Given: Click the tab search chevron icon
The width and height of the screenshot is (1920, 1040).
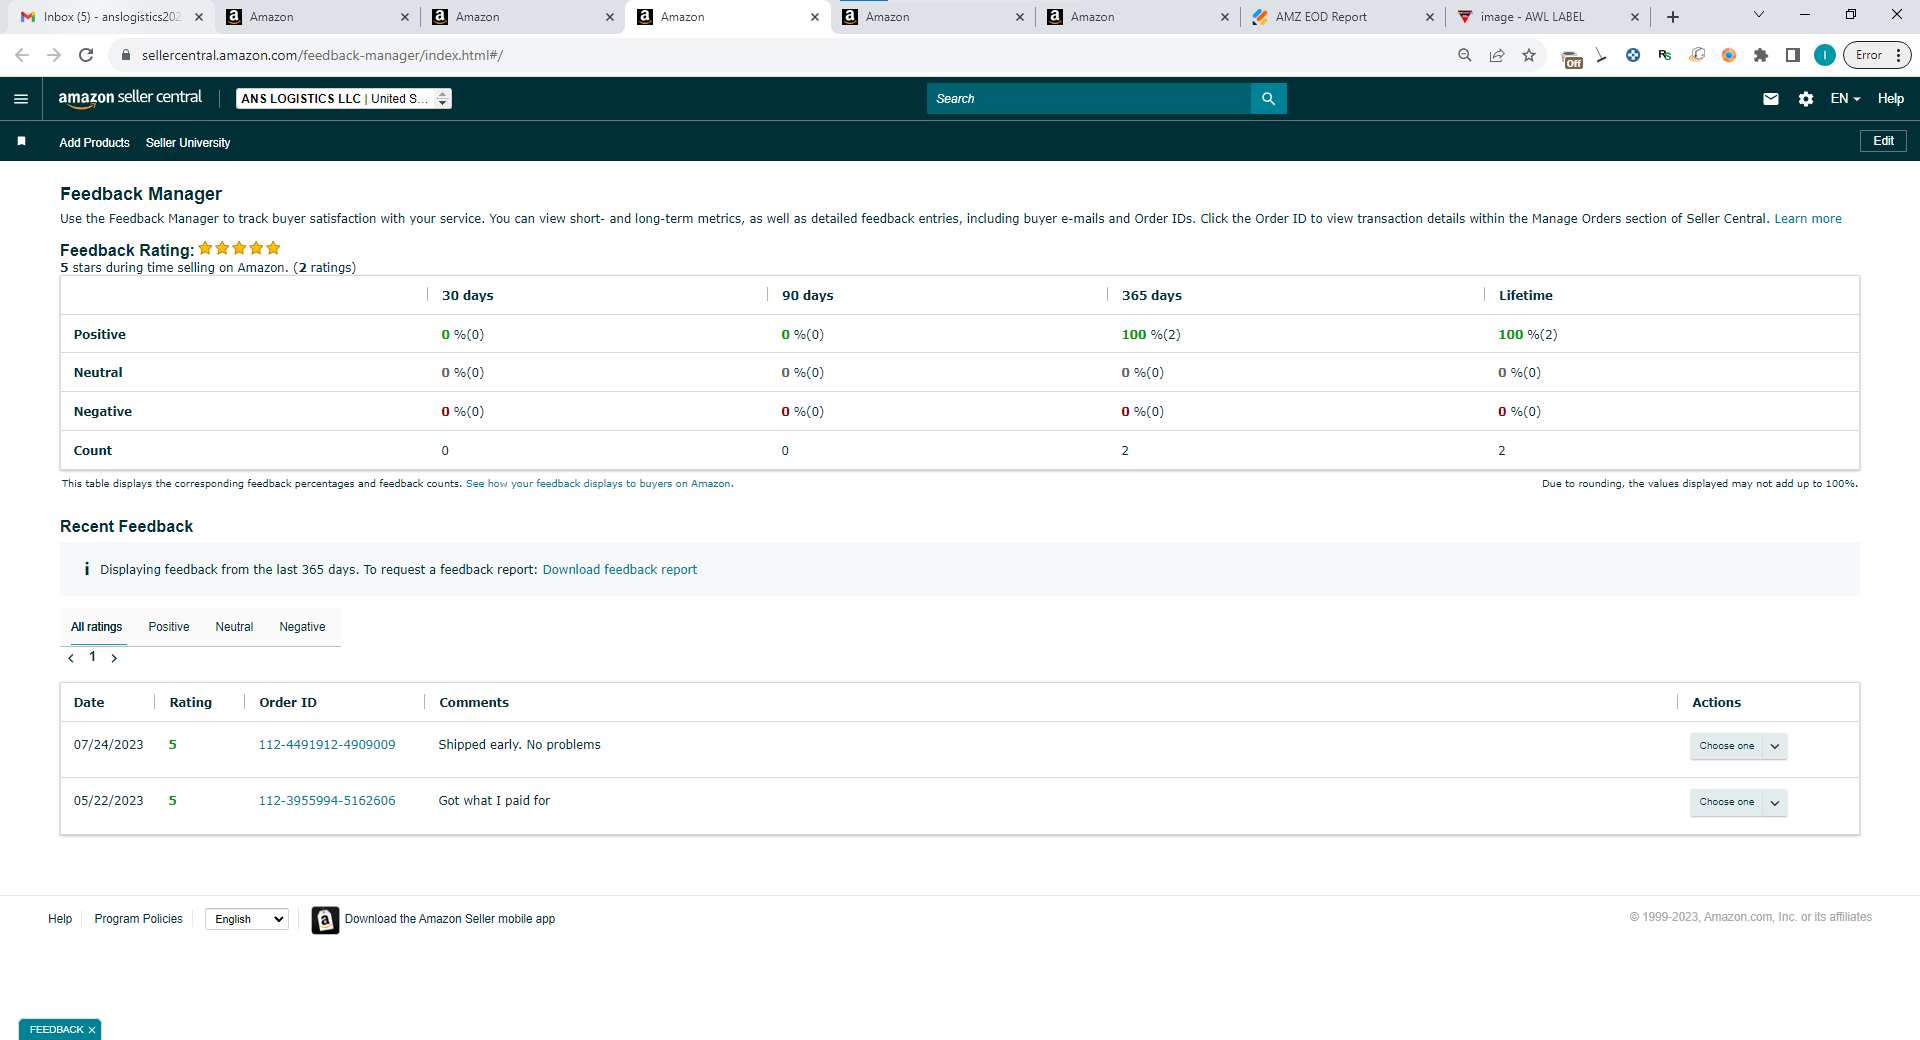Looking at the screenshot, I should tap(1759, 15).
